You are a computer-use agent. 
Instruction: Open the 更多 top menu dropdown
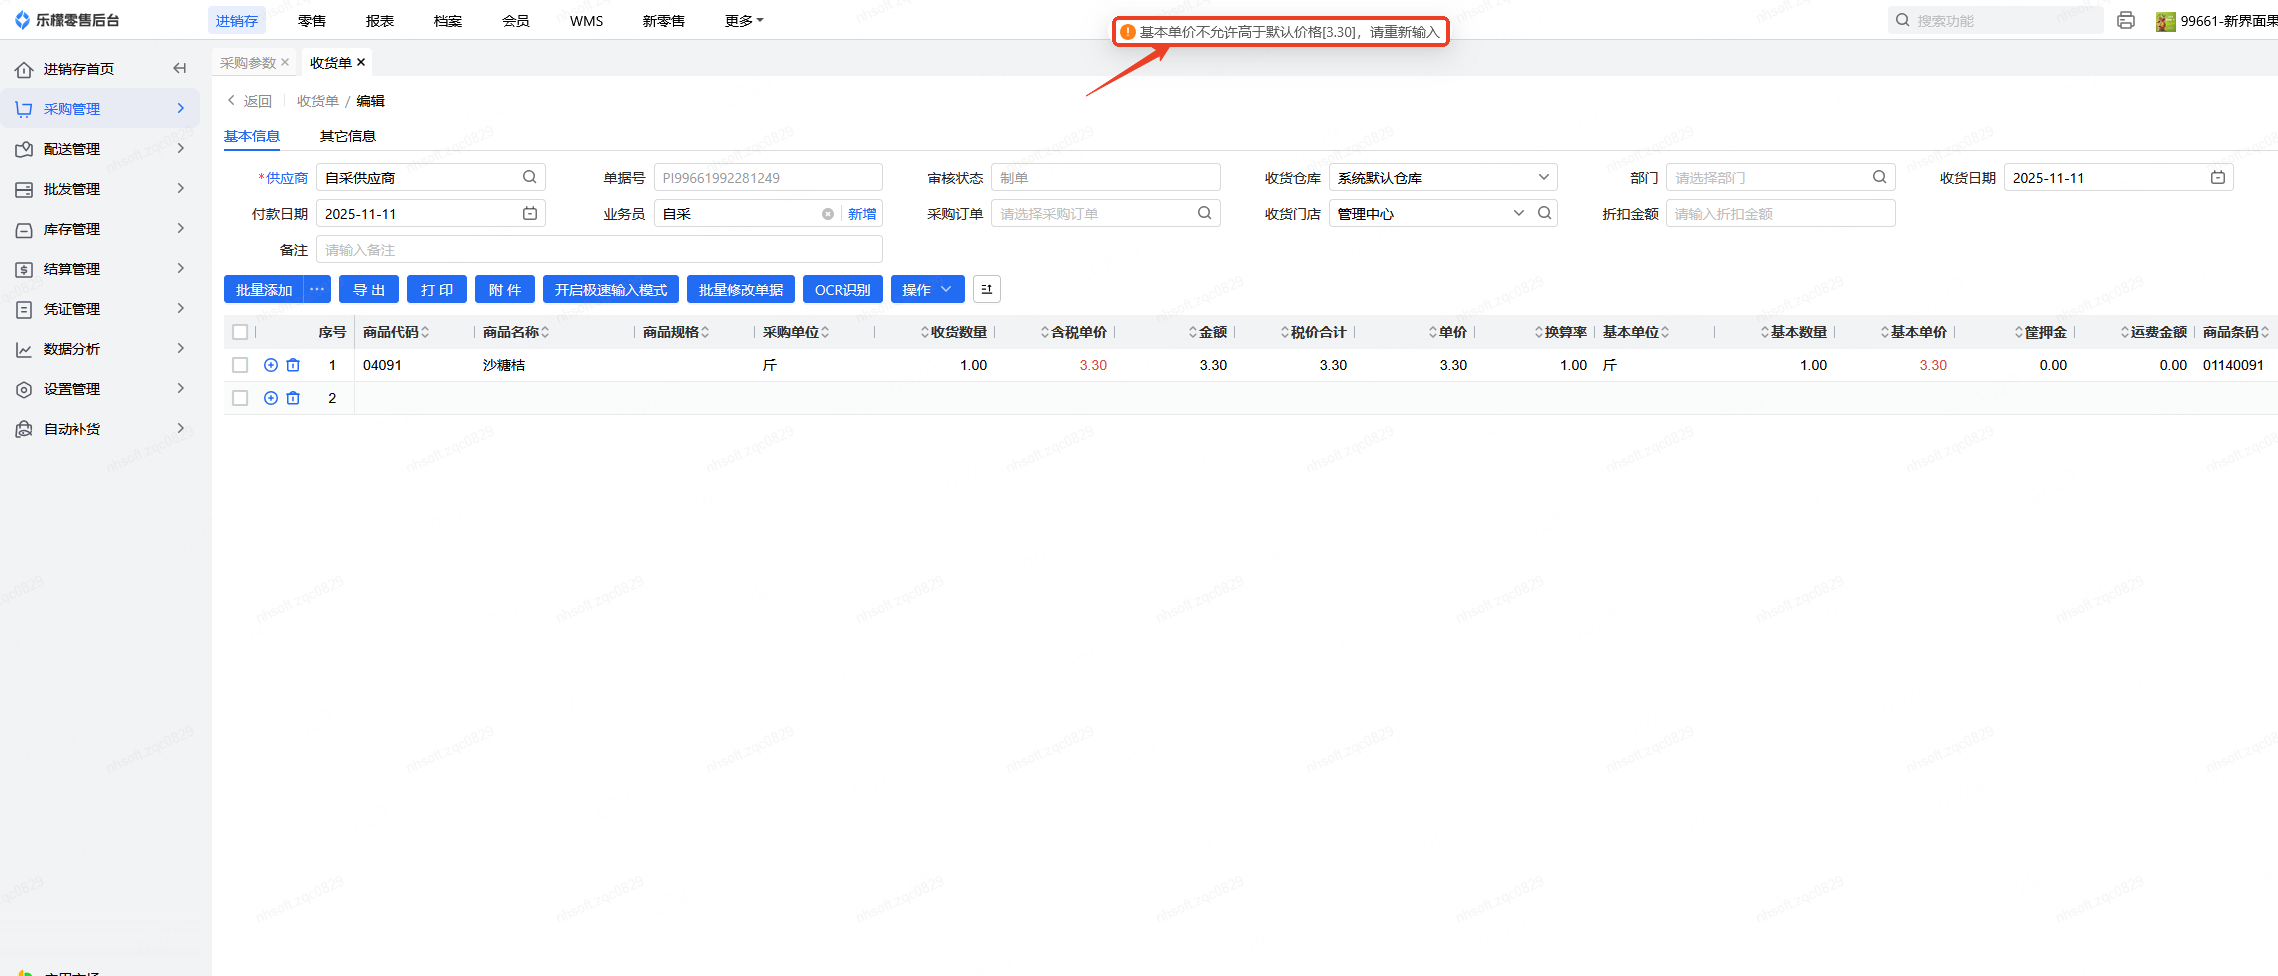744,20
